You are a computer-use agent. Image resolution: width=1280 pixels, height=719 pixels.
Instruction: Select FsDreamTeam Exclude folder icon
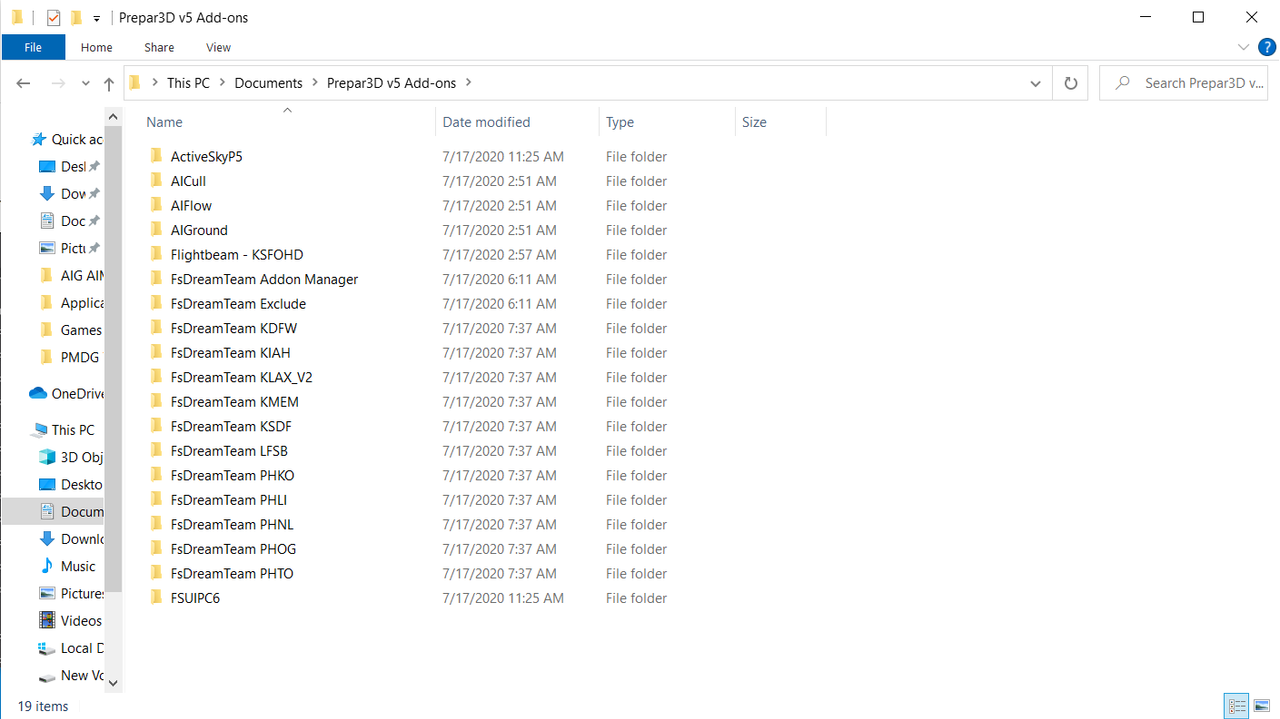click(155, 303)
